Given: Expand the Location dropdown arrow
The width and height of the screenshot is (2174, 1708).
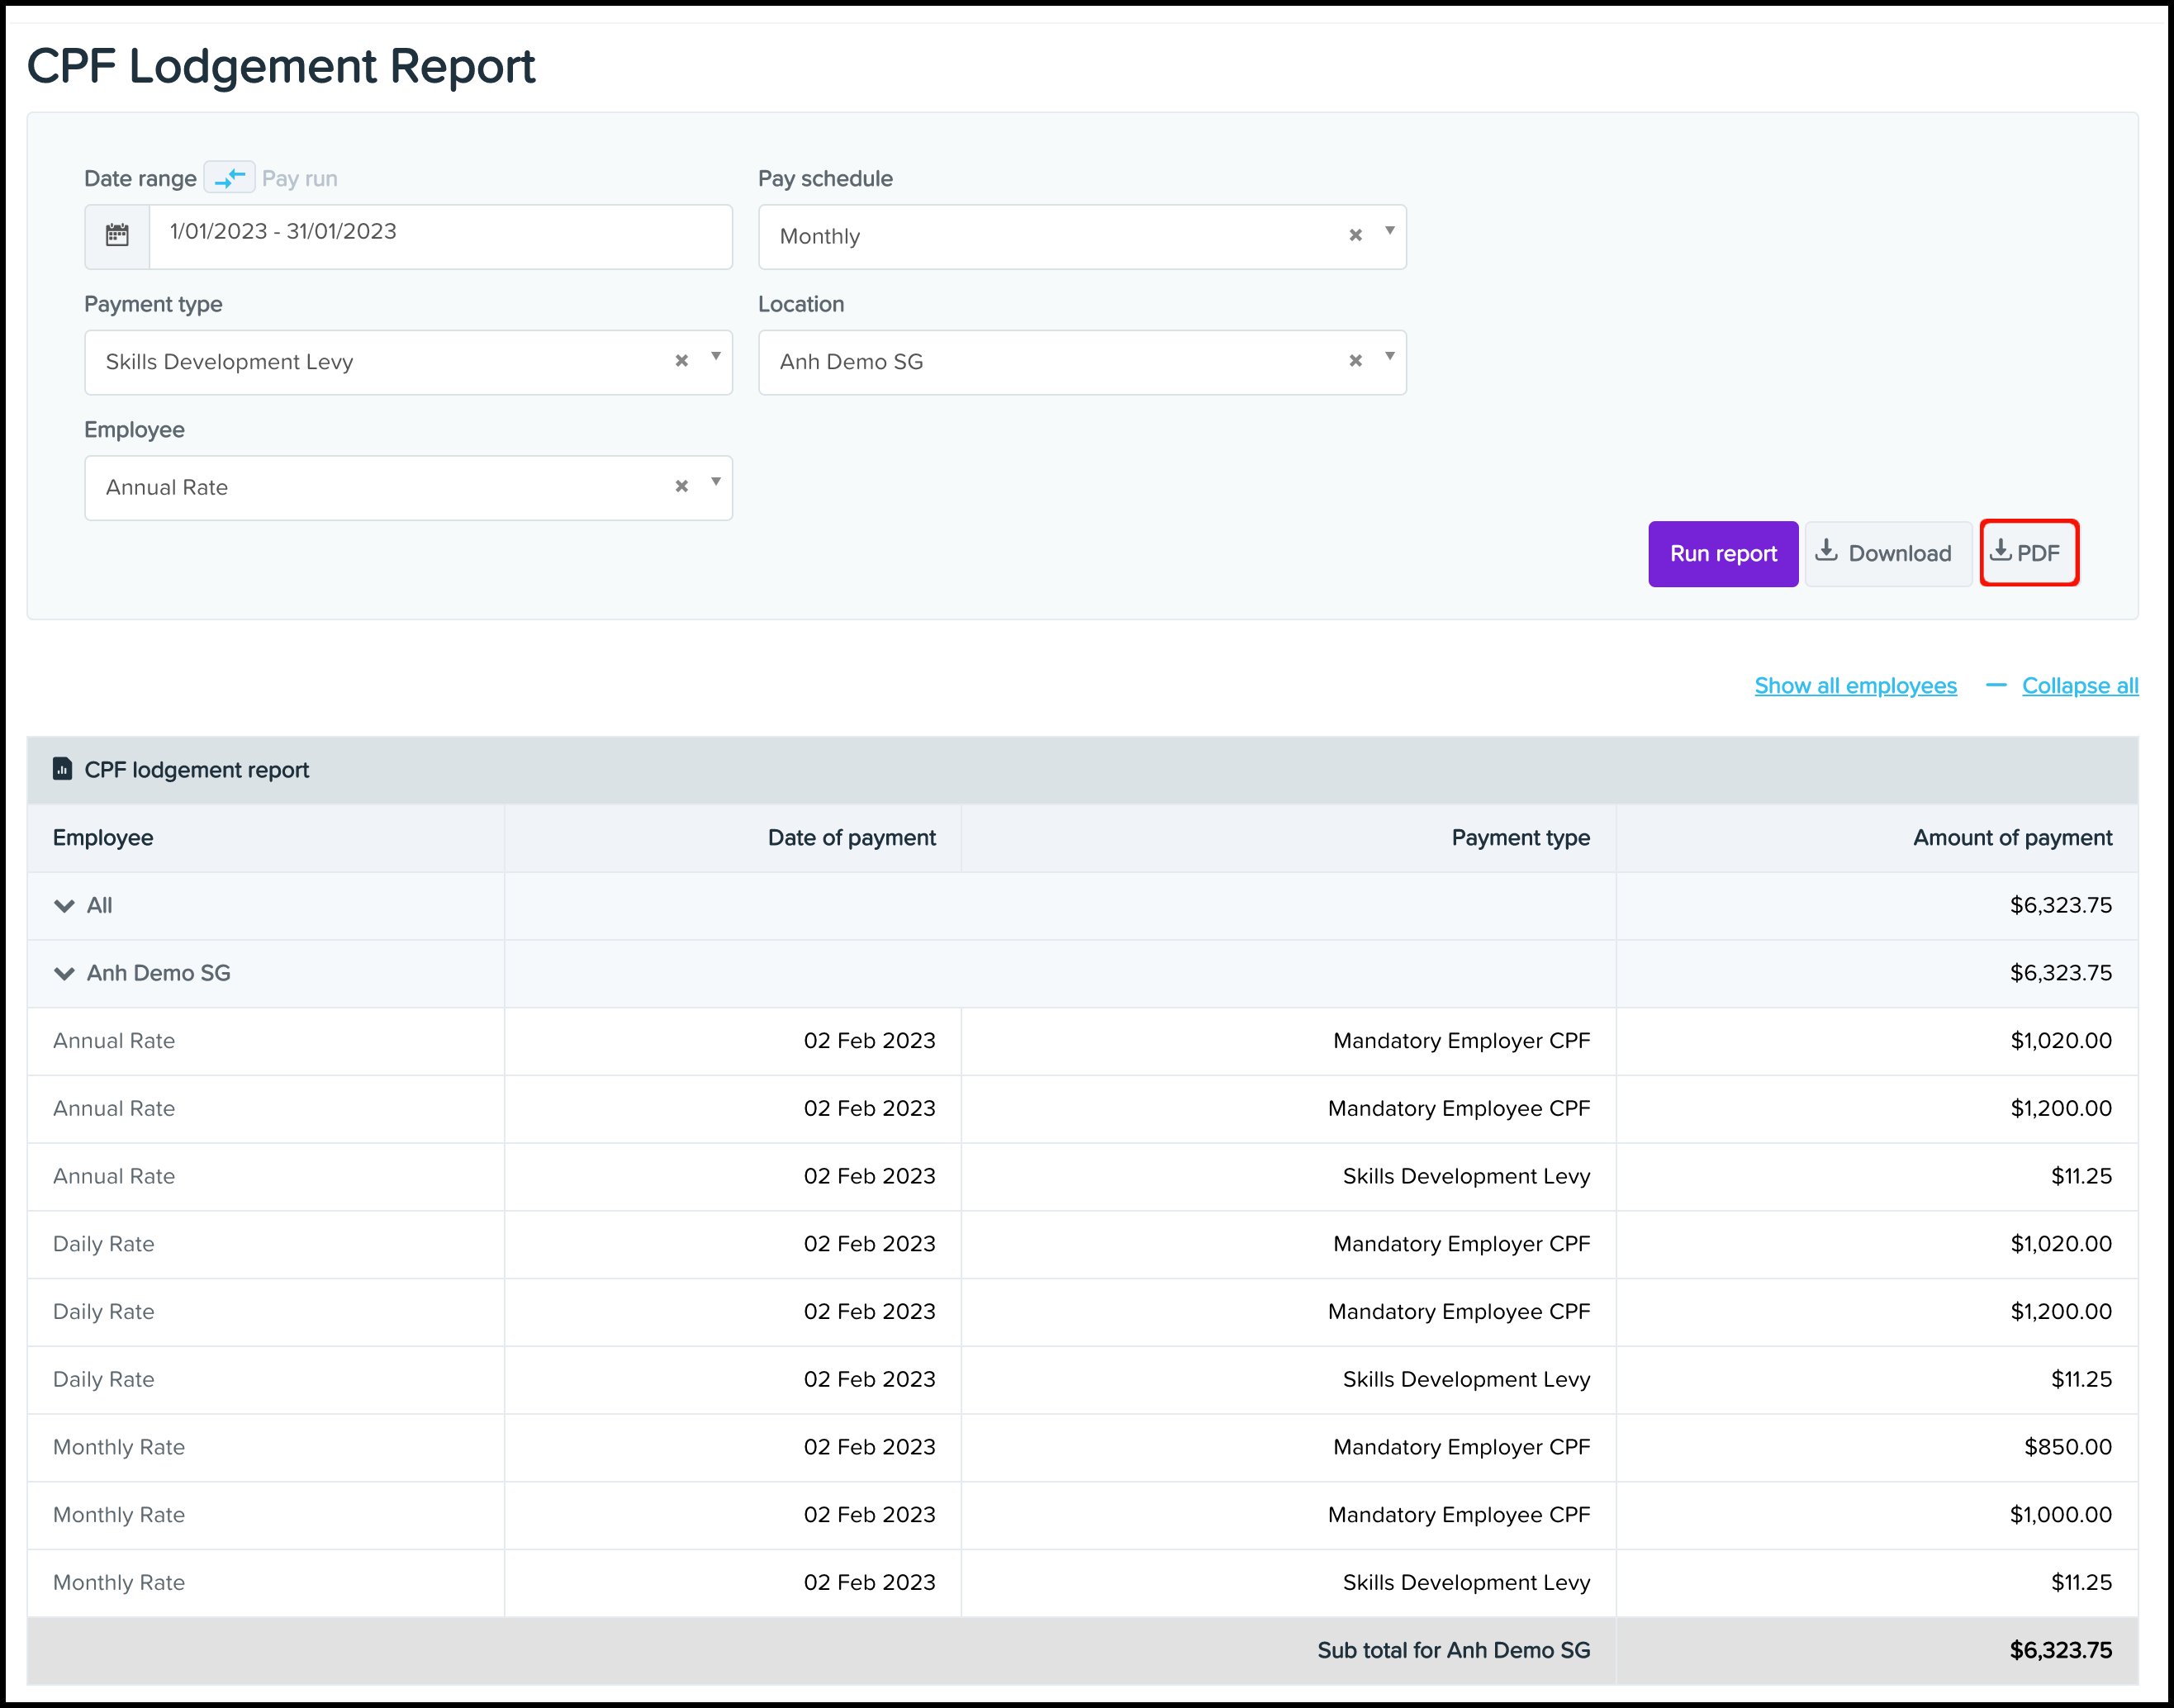Looking at the screenshot, I should 1389,357.
